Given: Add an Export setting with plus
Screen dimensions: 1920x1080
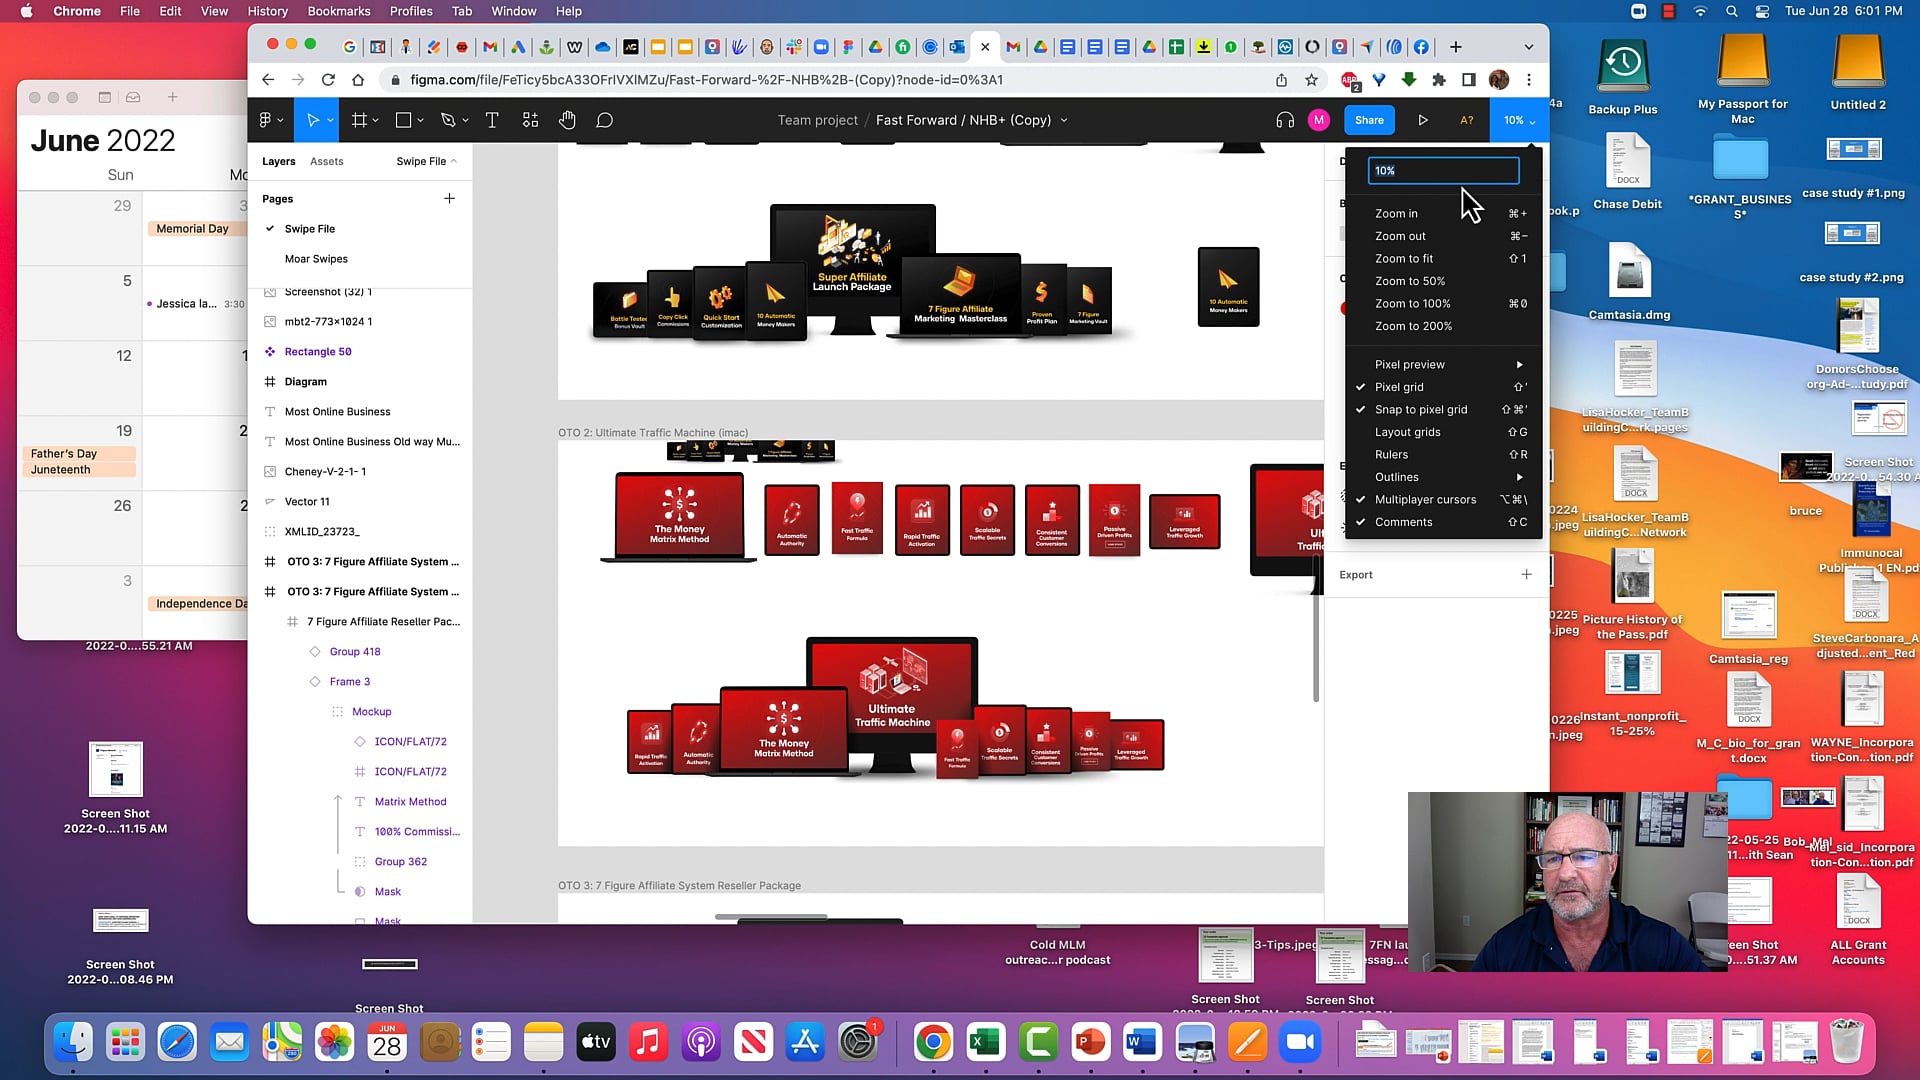Looking at the screenshot, I should coord(1526,574).
